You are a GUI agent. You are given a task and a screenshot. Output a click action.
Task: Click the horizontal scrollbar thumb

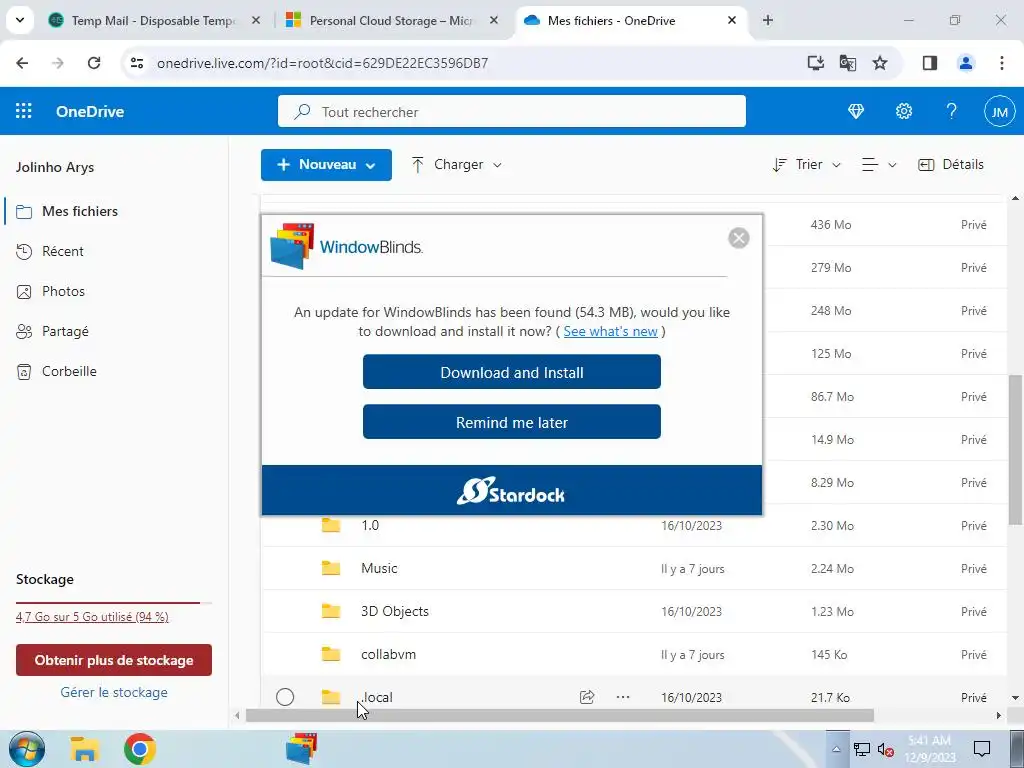click(x=560, y=716)
